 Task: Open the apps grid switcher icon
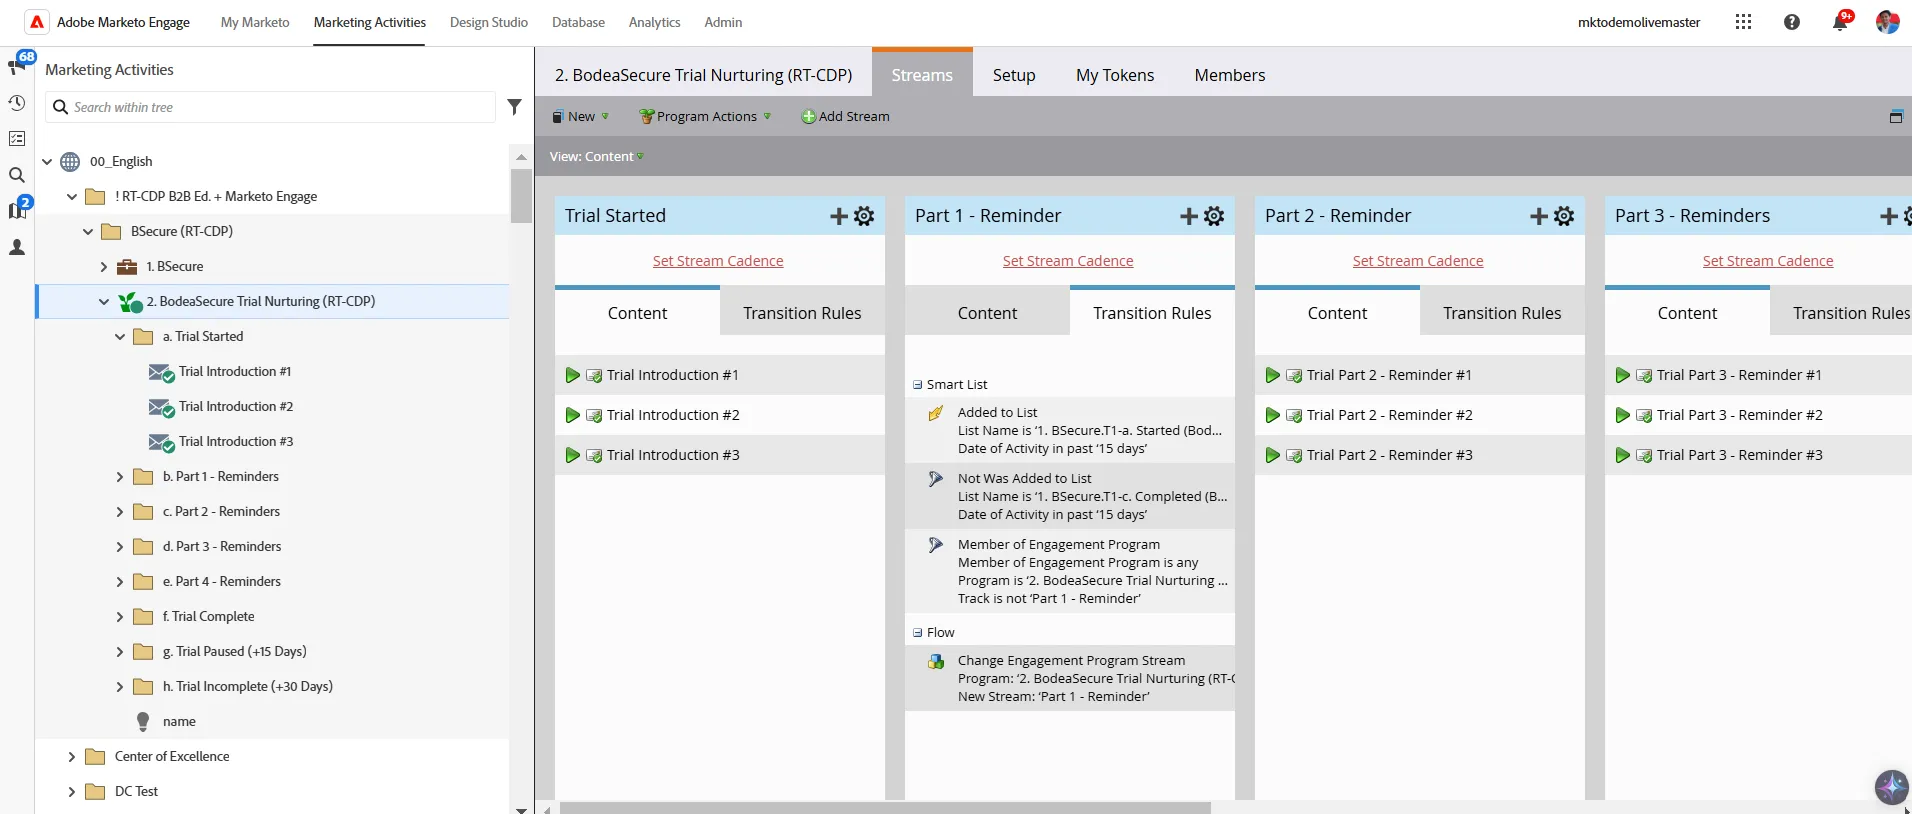(1743, 22)
